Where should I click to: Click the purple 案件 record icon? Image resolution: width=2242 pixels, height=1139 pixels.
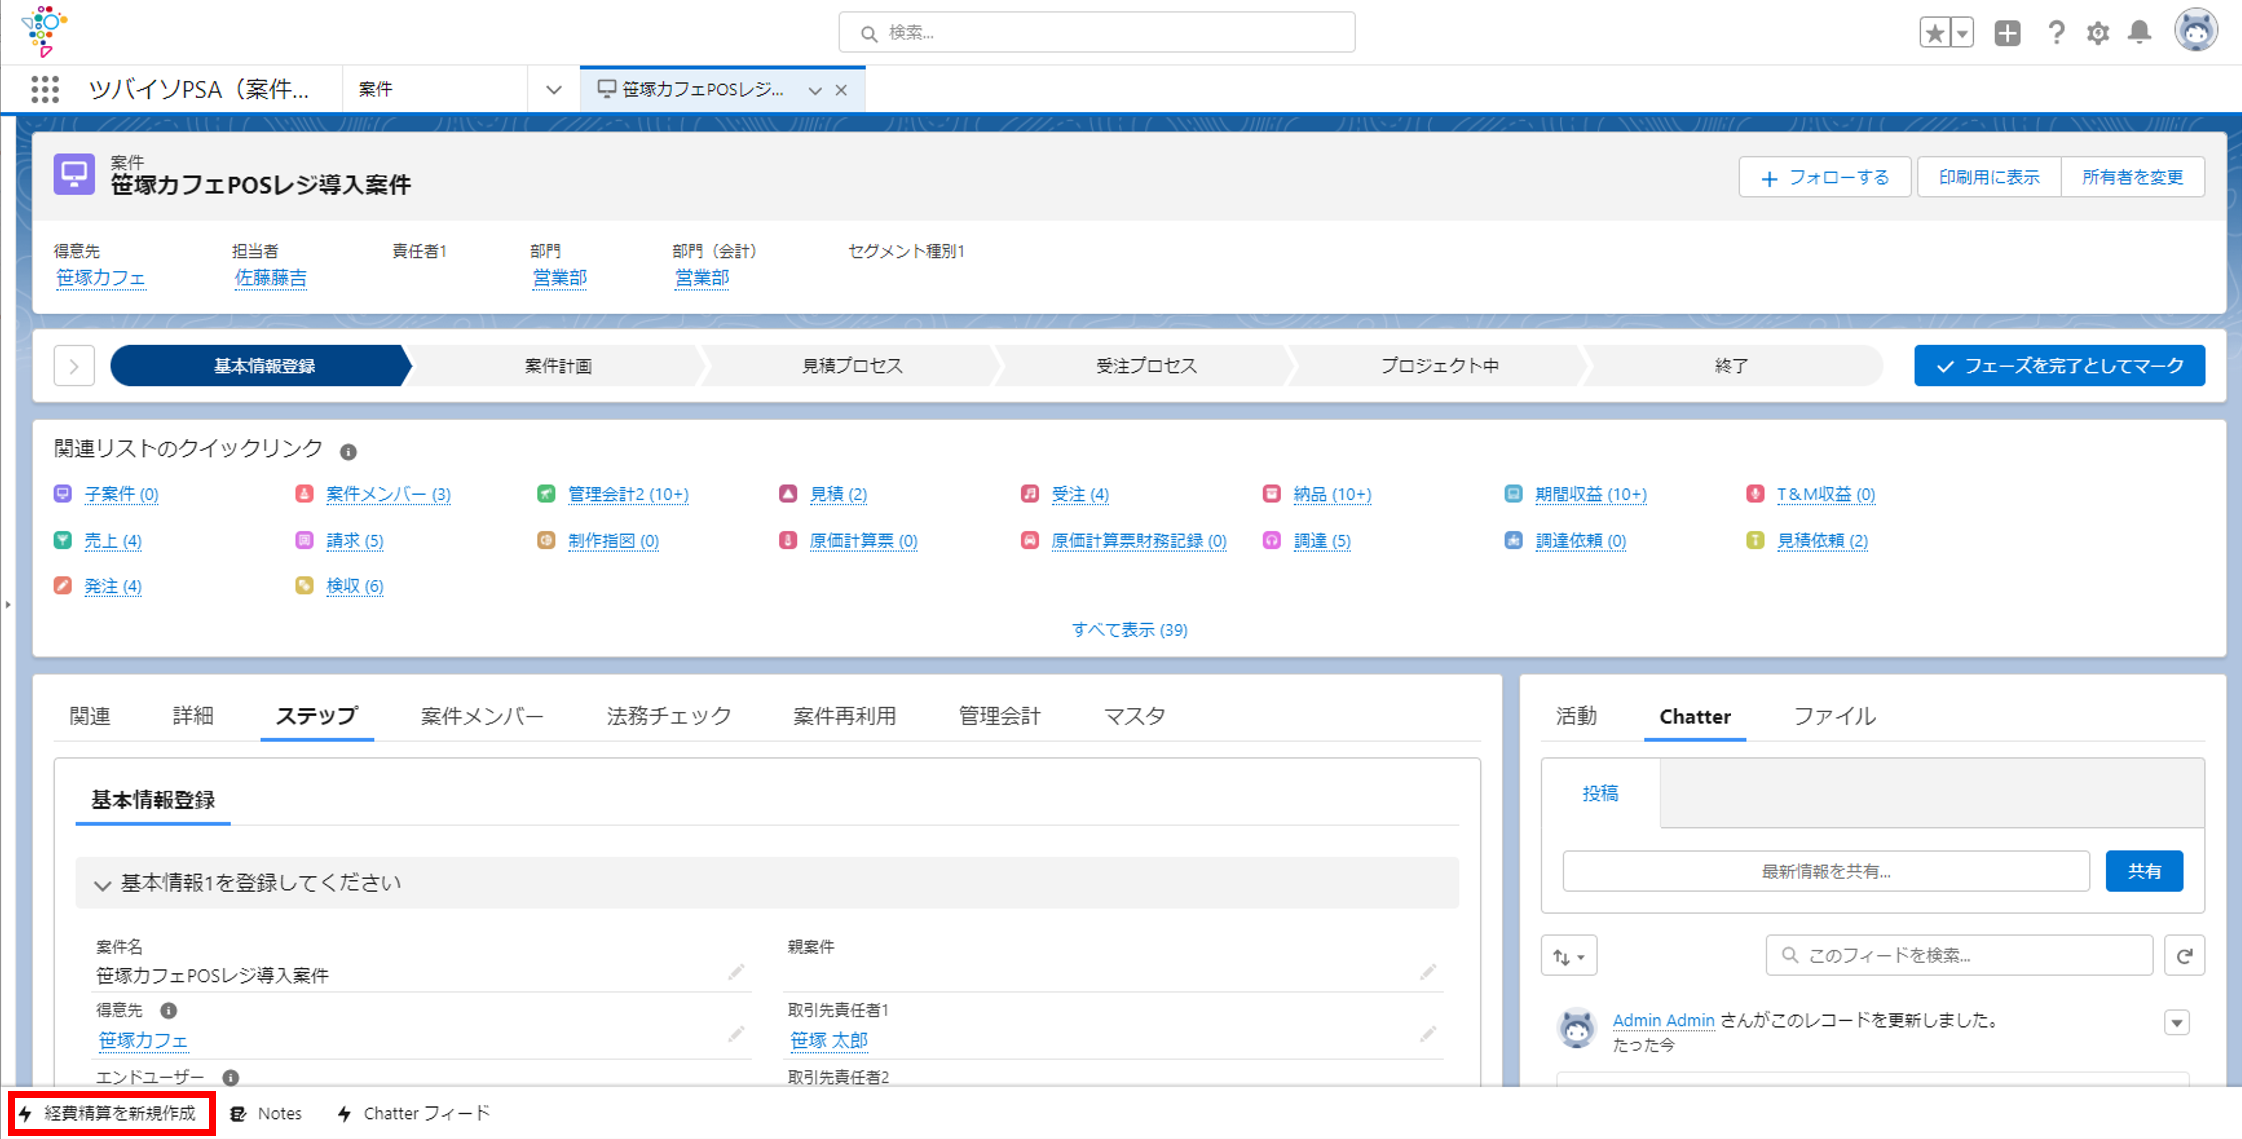(x=74, y=174)
